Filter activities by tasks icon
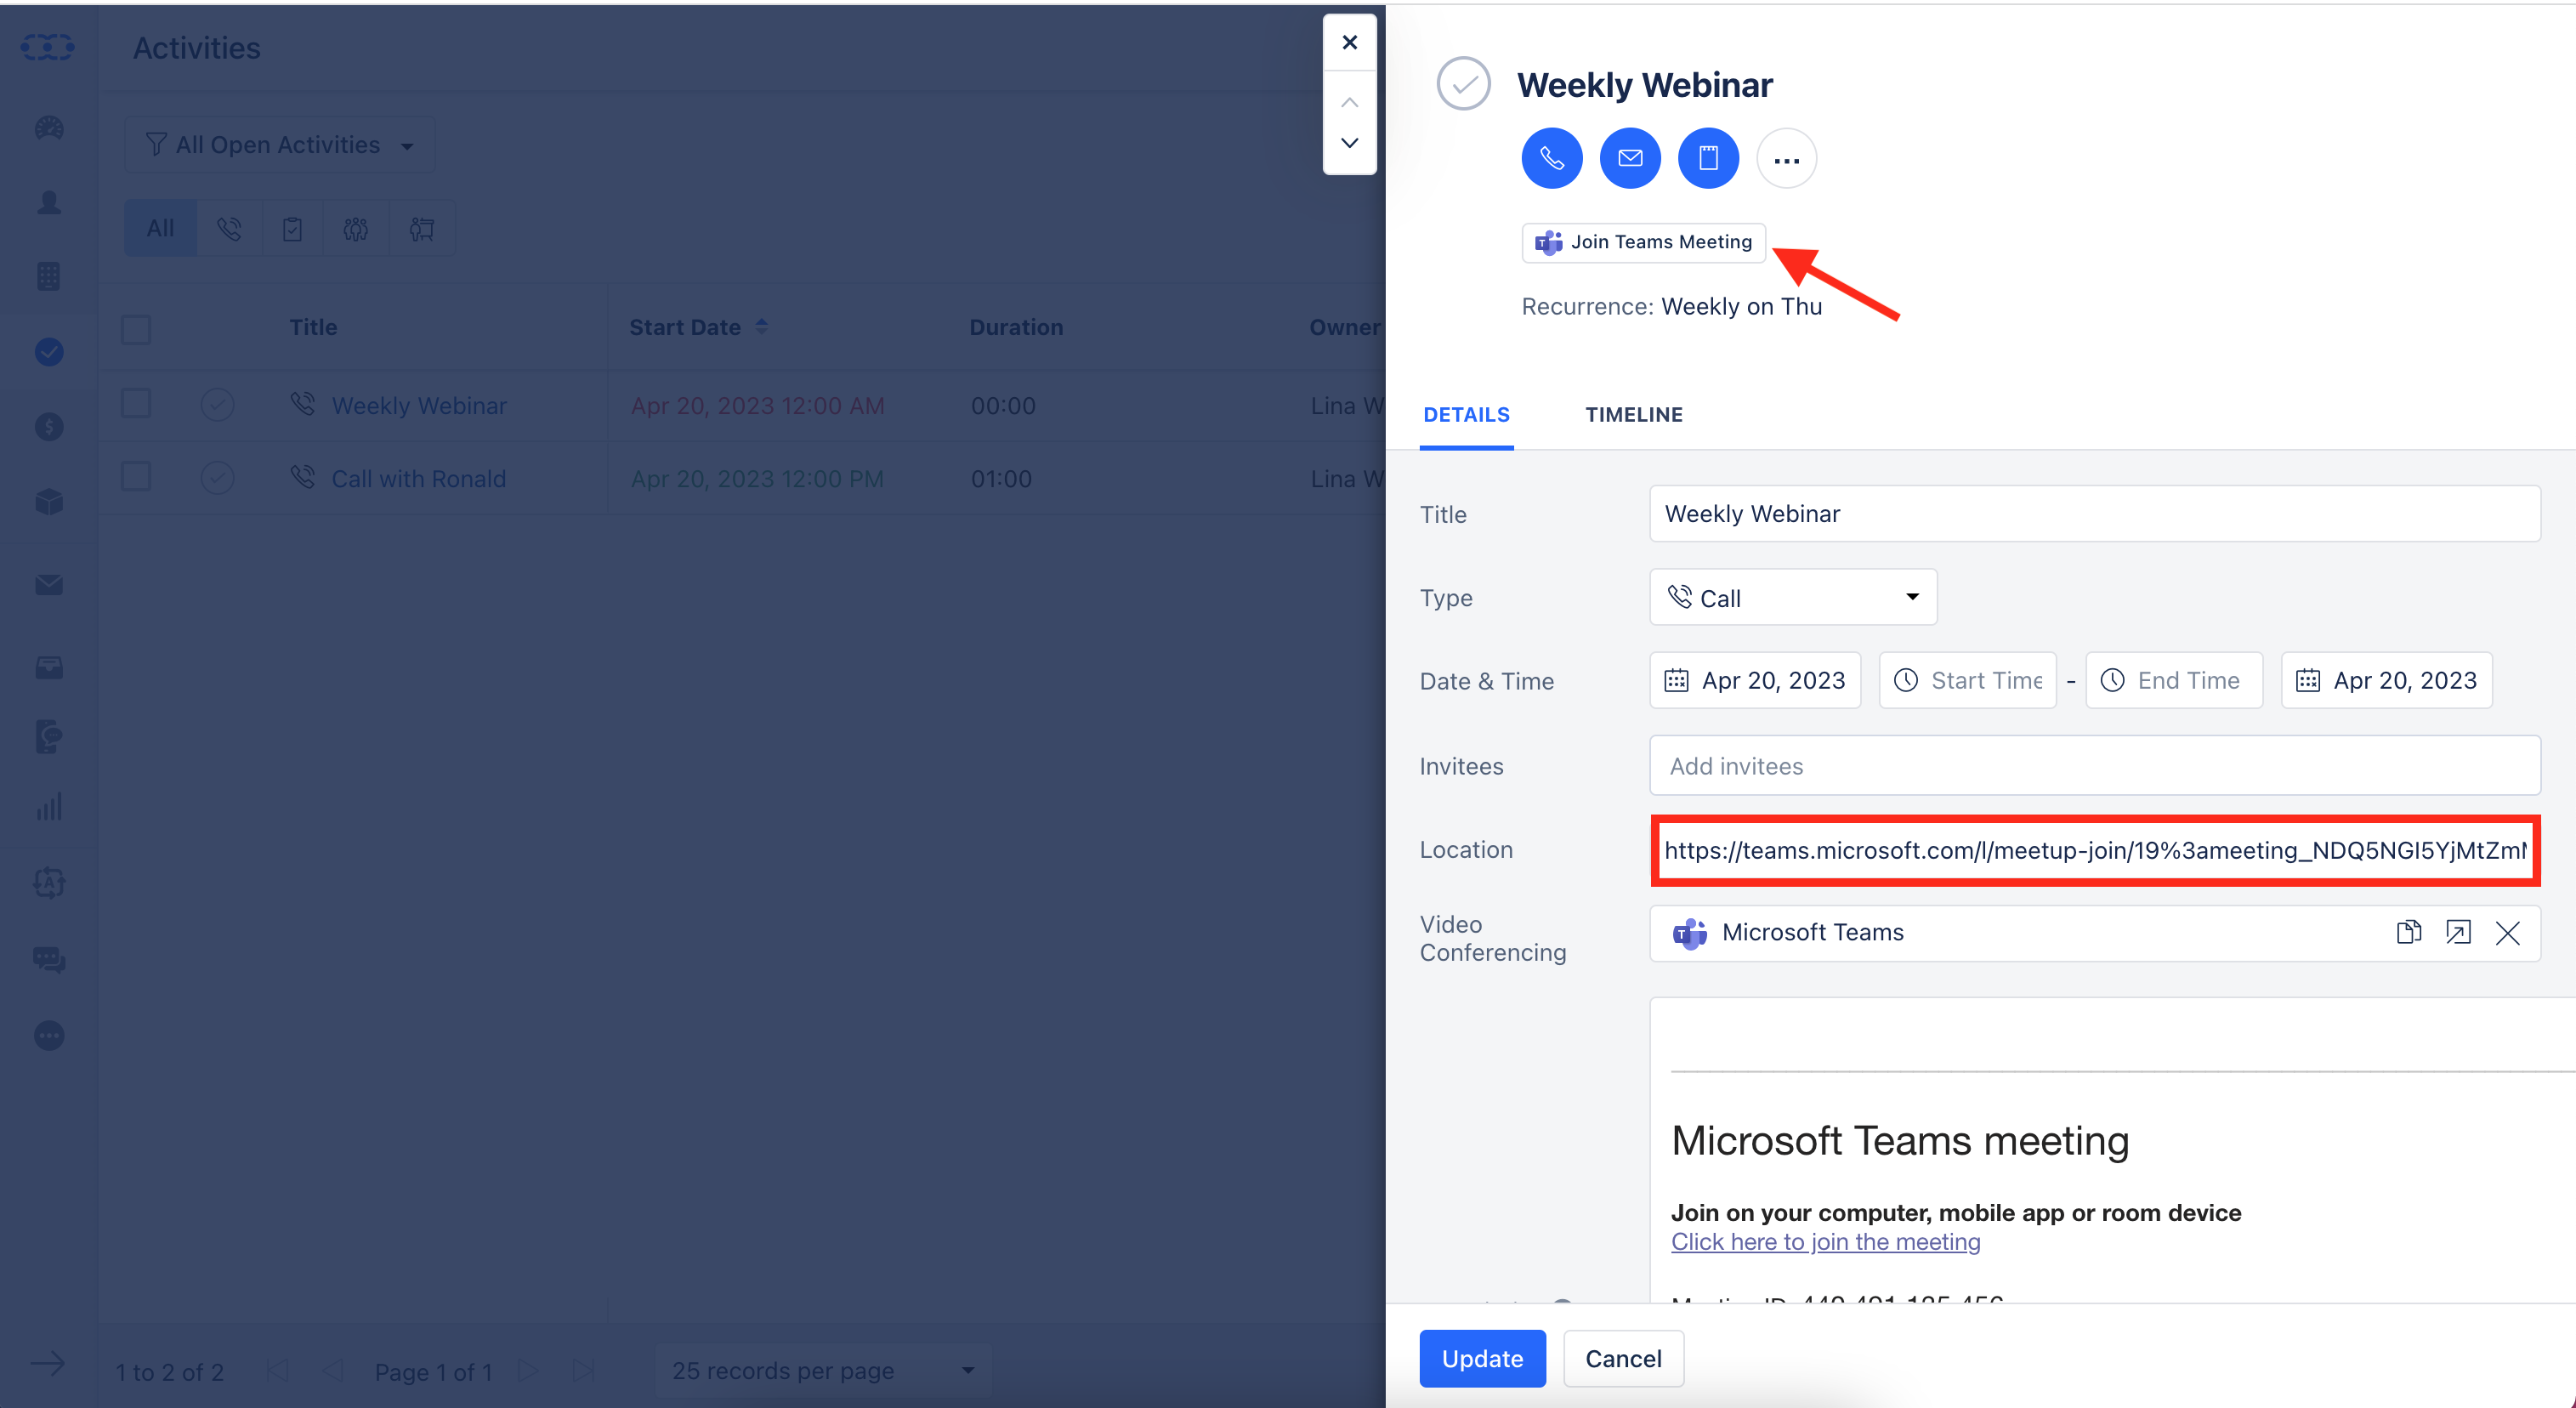The image size is (2576, 1408). coord(292,228)
